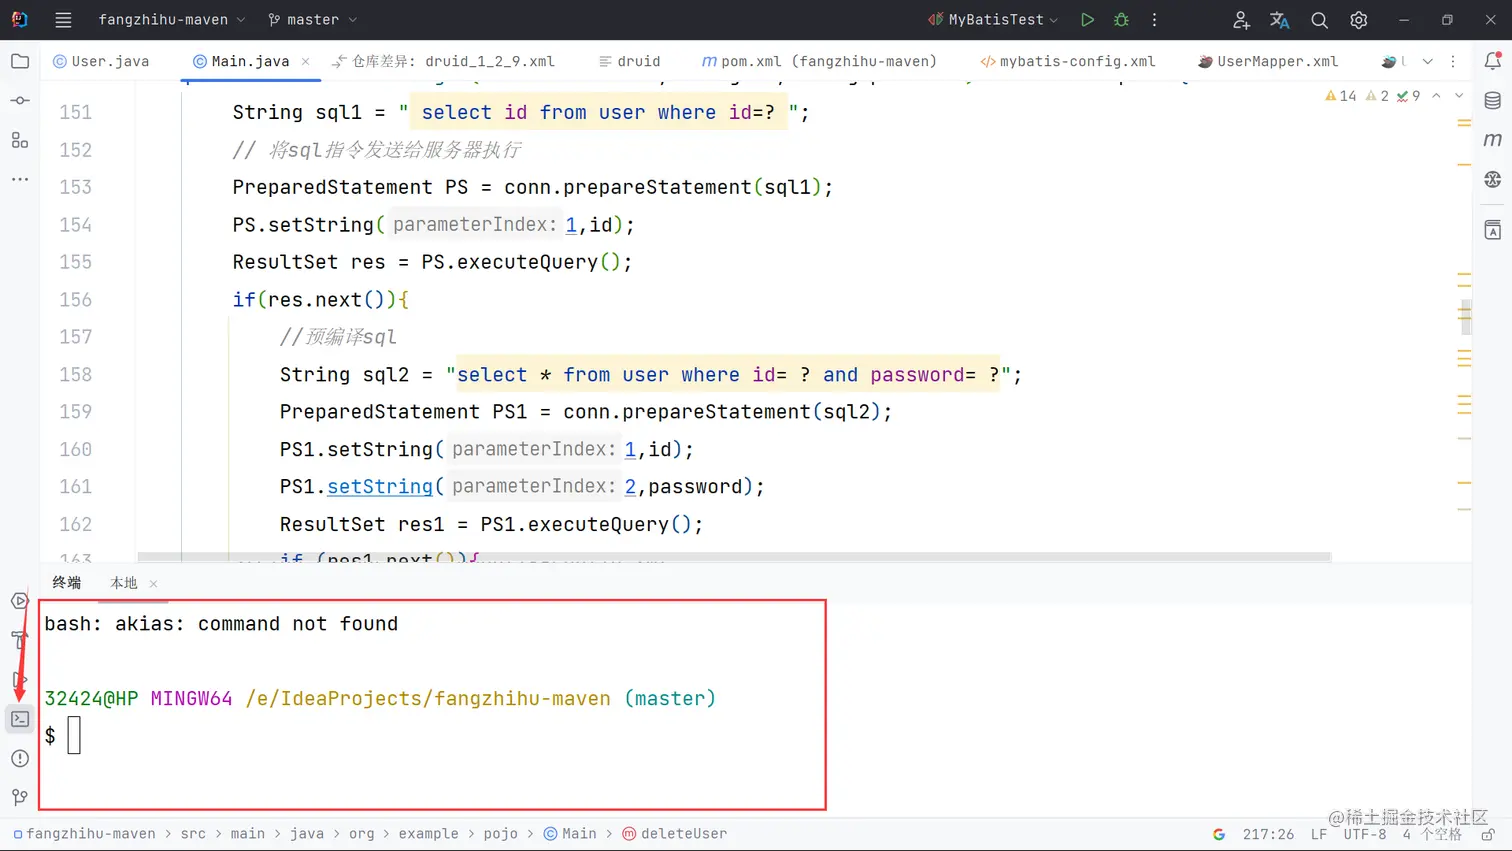Image resolution: width=1512 pixels, height=851 pixels.
Task: Open editor tab options menu
Action: pos(1453,61)
